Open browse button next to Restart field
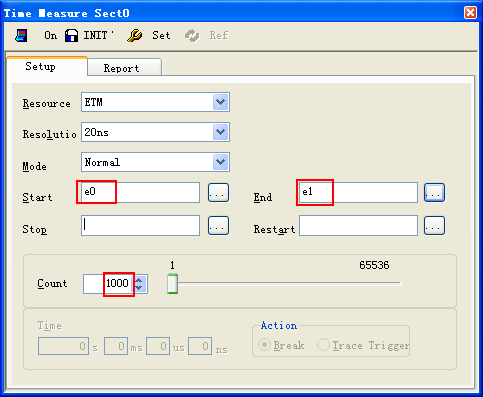The image size is (483, 397). pos(434,225)
